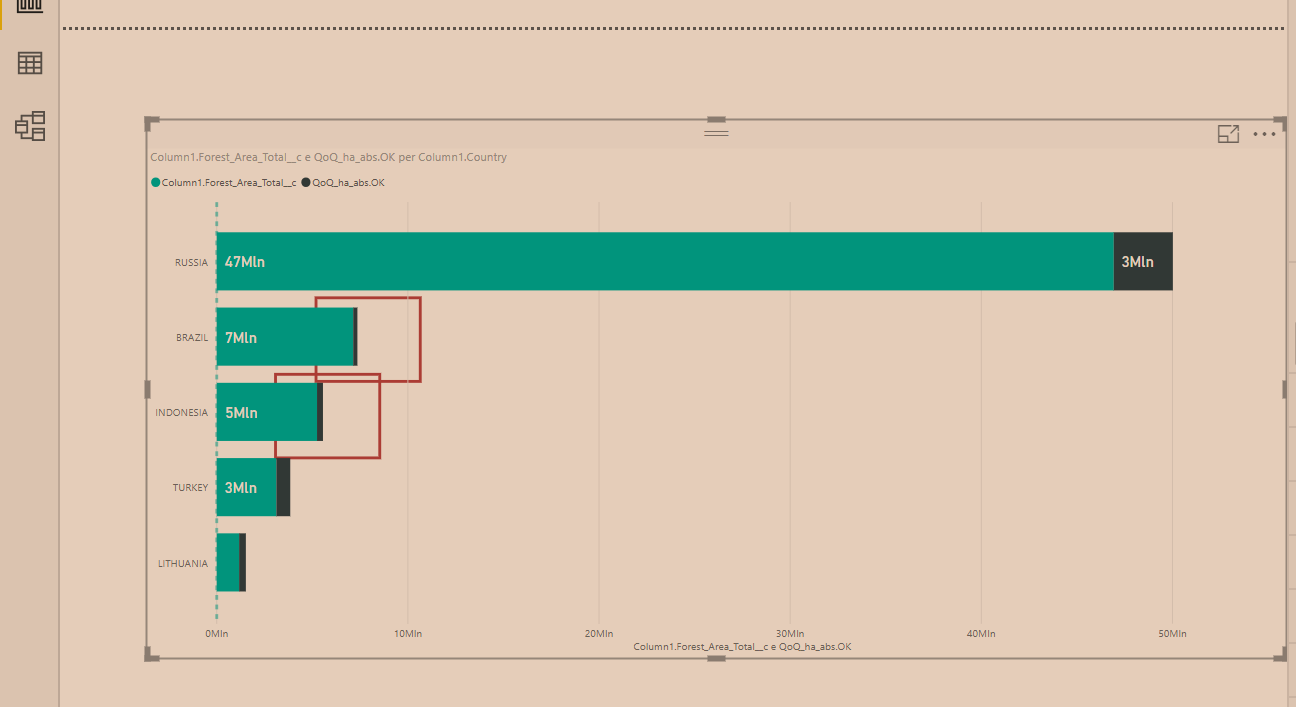Switch to the Data view table icon

(x=30, y=63)
